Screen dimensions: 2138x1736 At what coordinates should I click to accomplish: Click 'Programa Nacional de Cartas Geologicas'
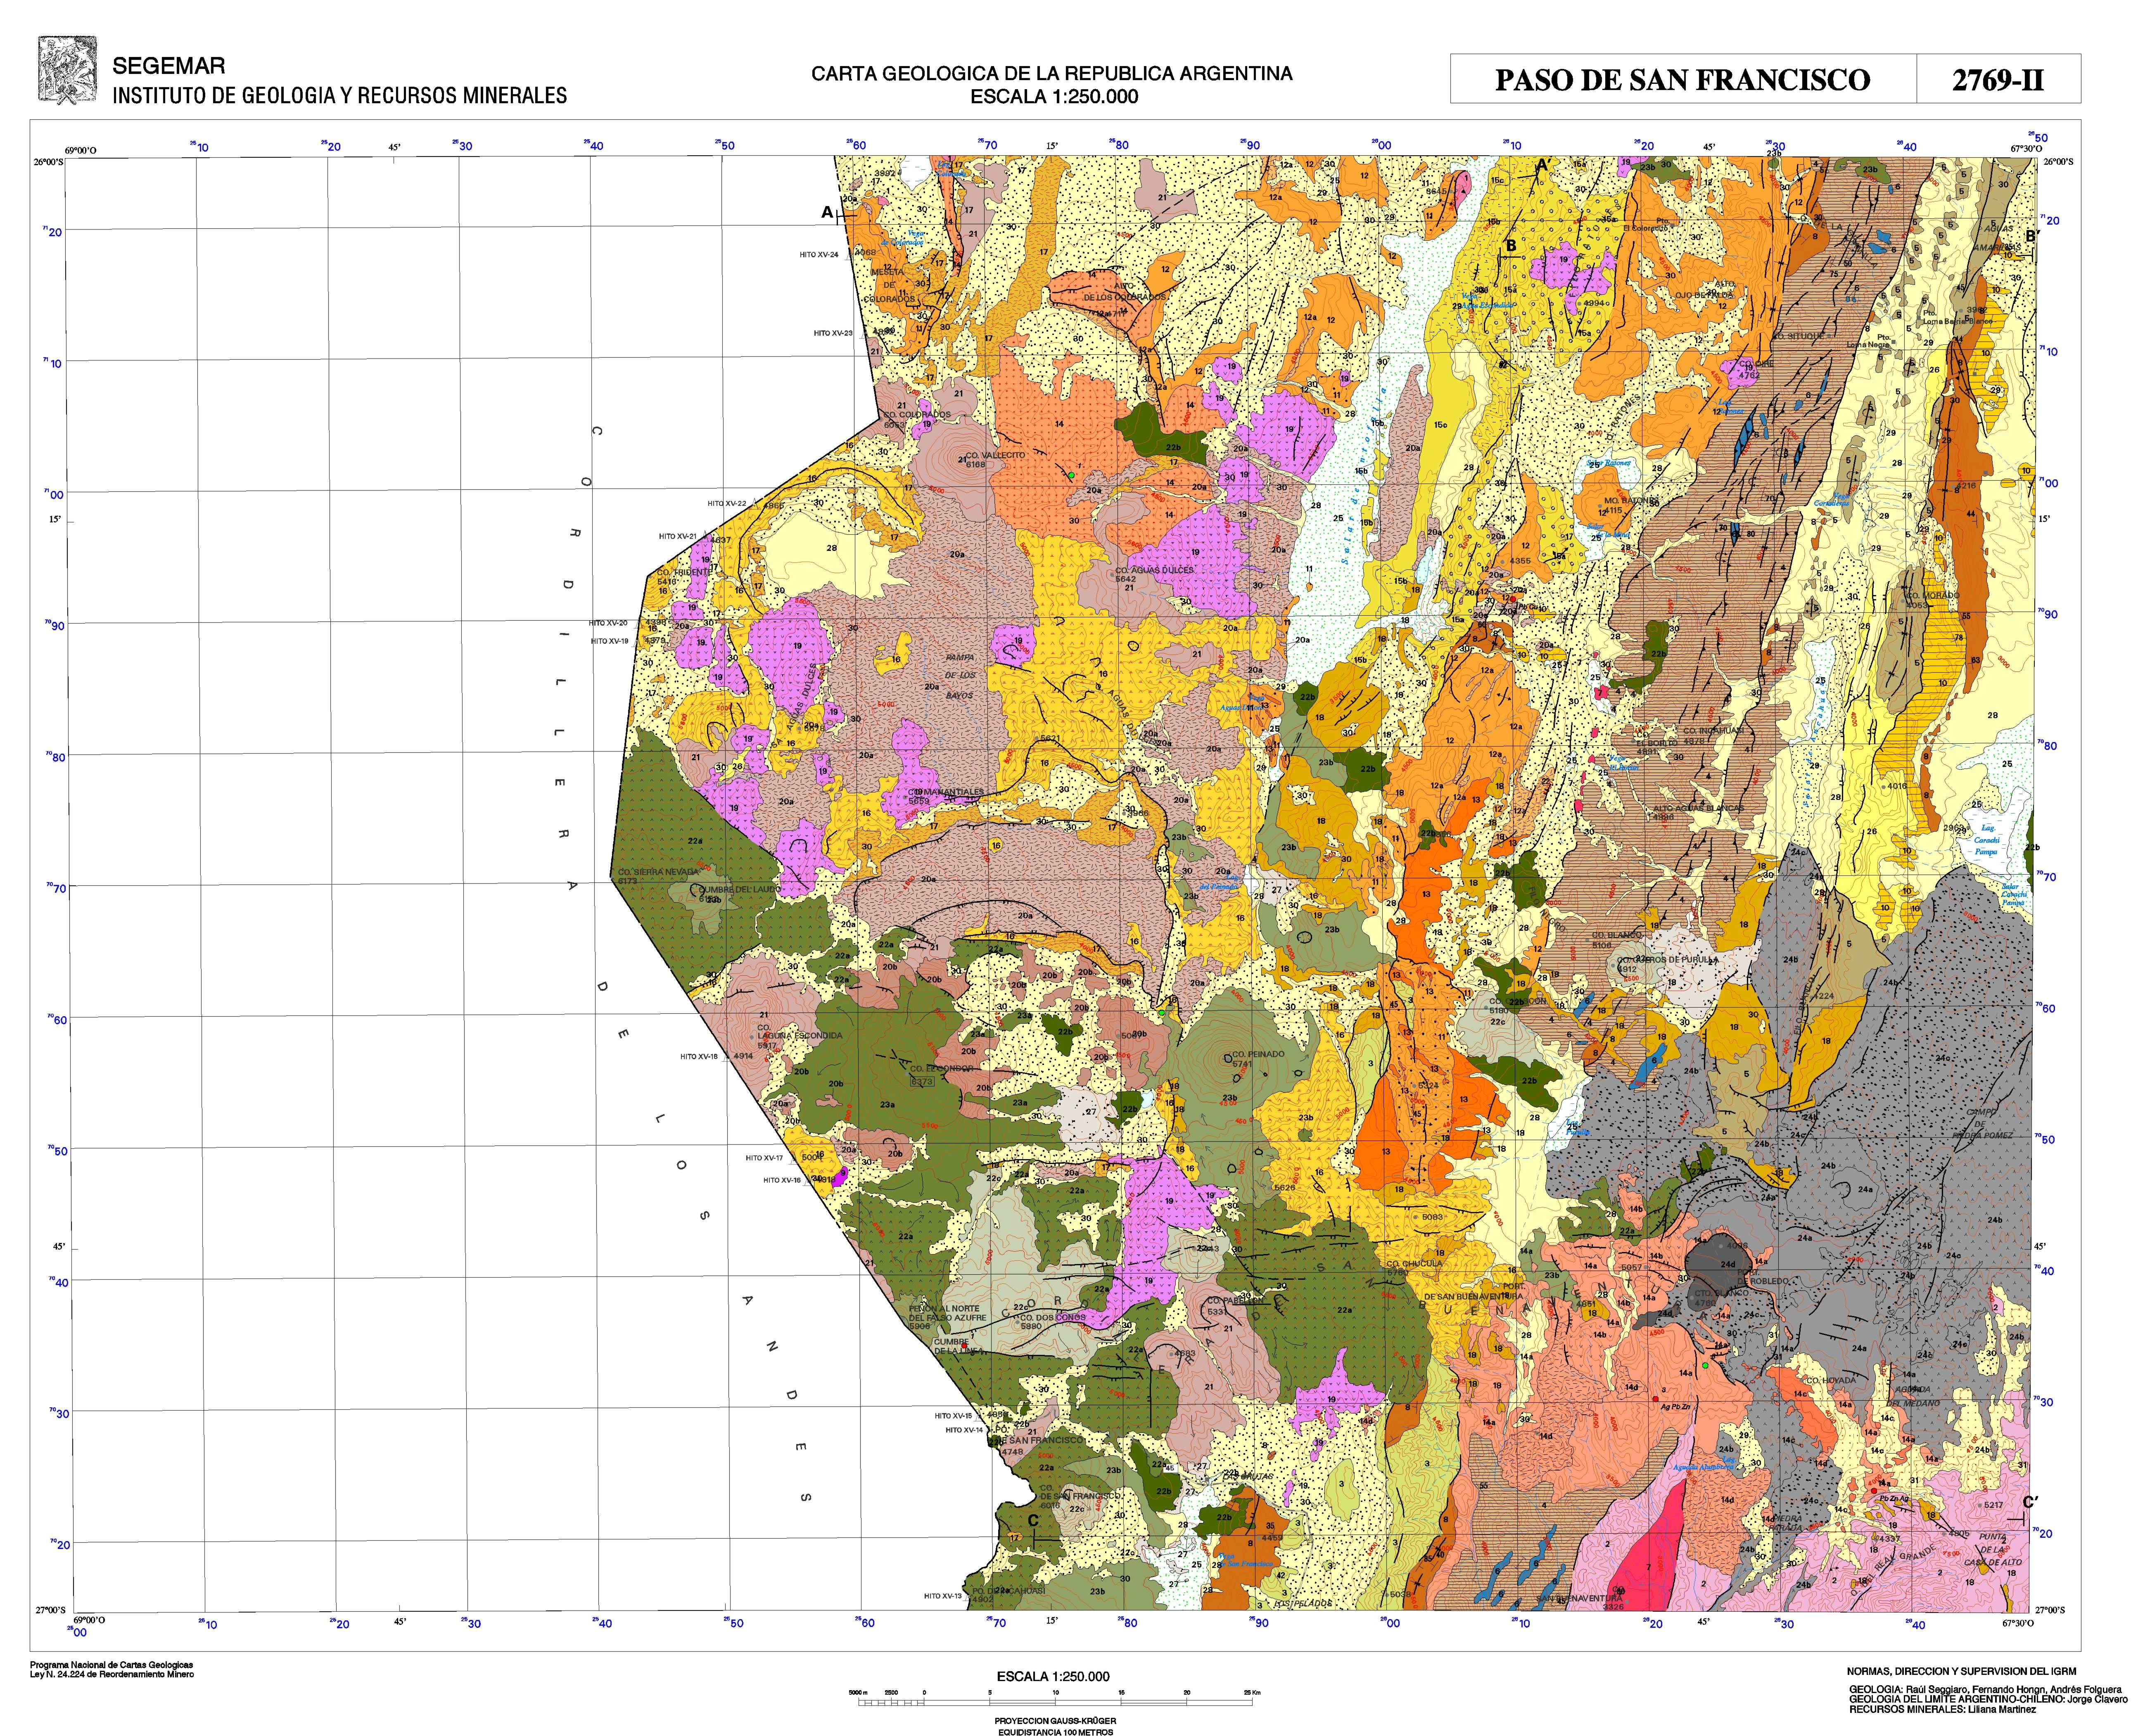pos(112,1665)
